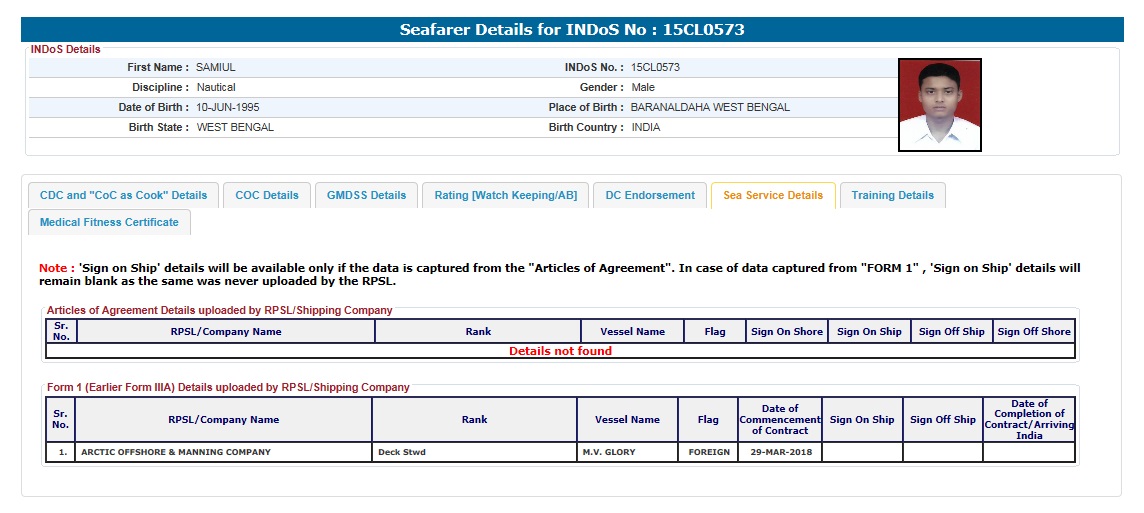Click Date of Completion of Contract header
Viewport: 1144px width, 513px height.
(x=1029, y=420)
